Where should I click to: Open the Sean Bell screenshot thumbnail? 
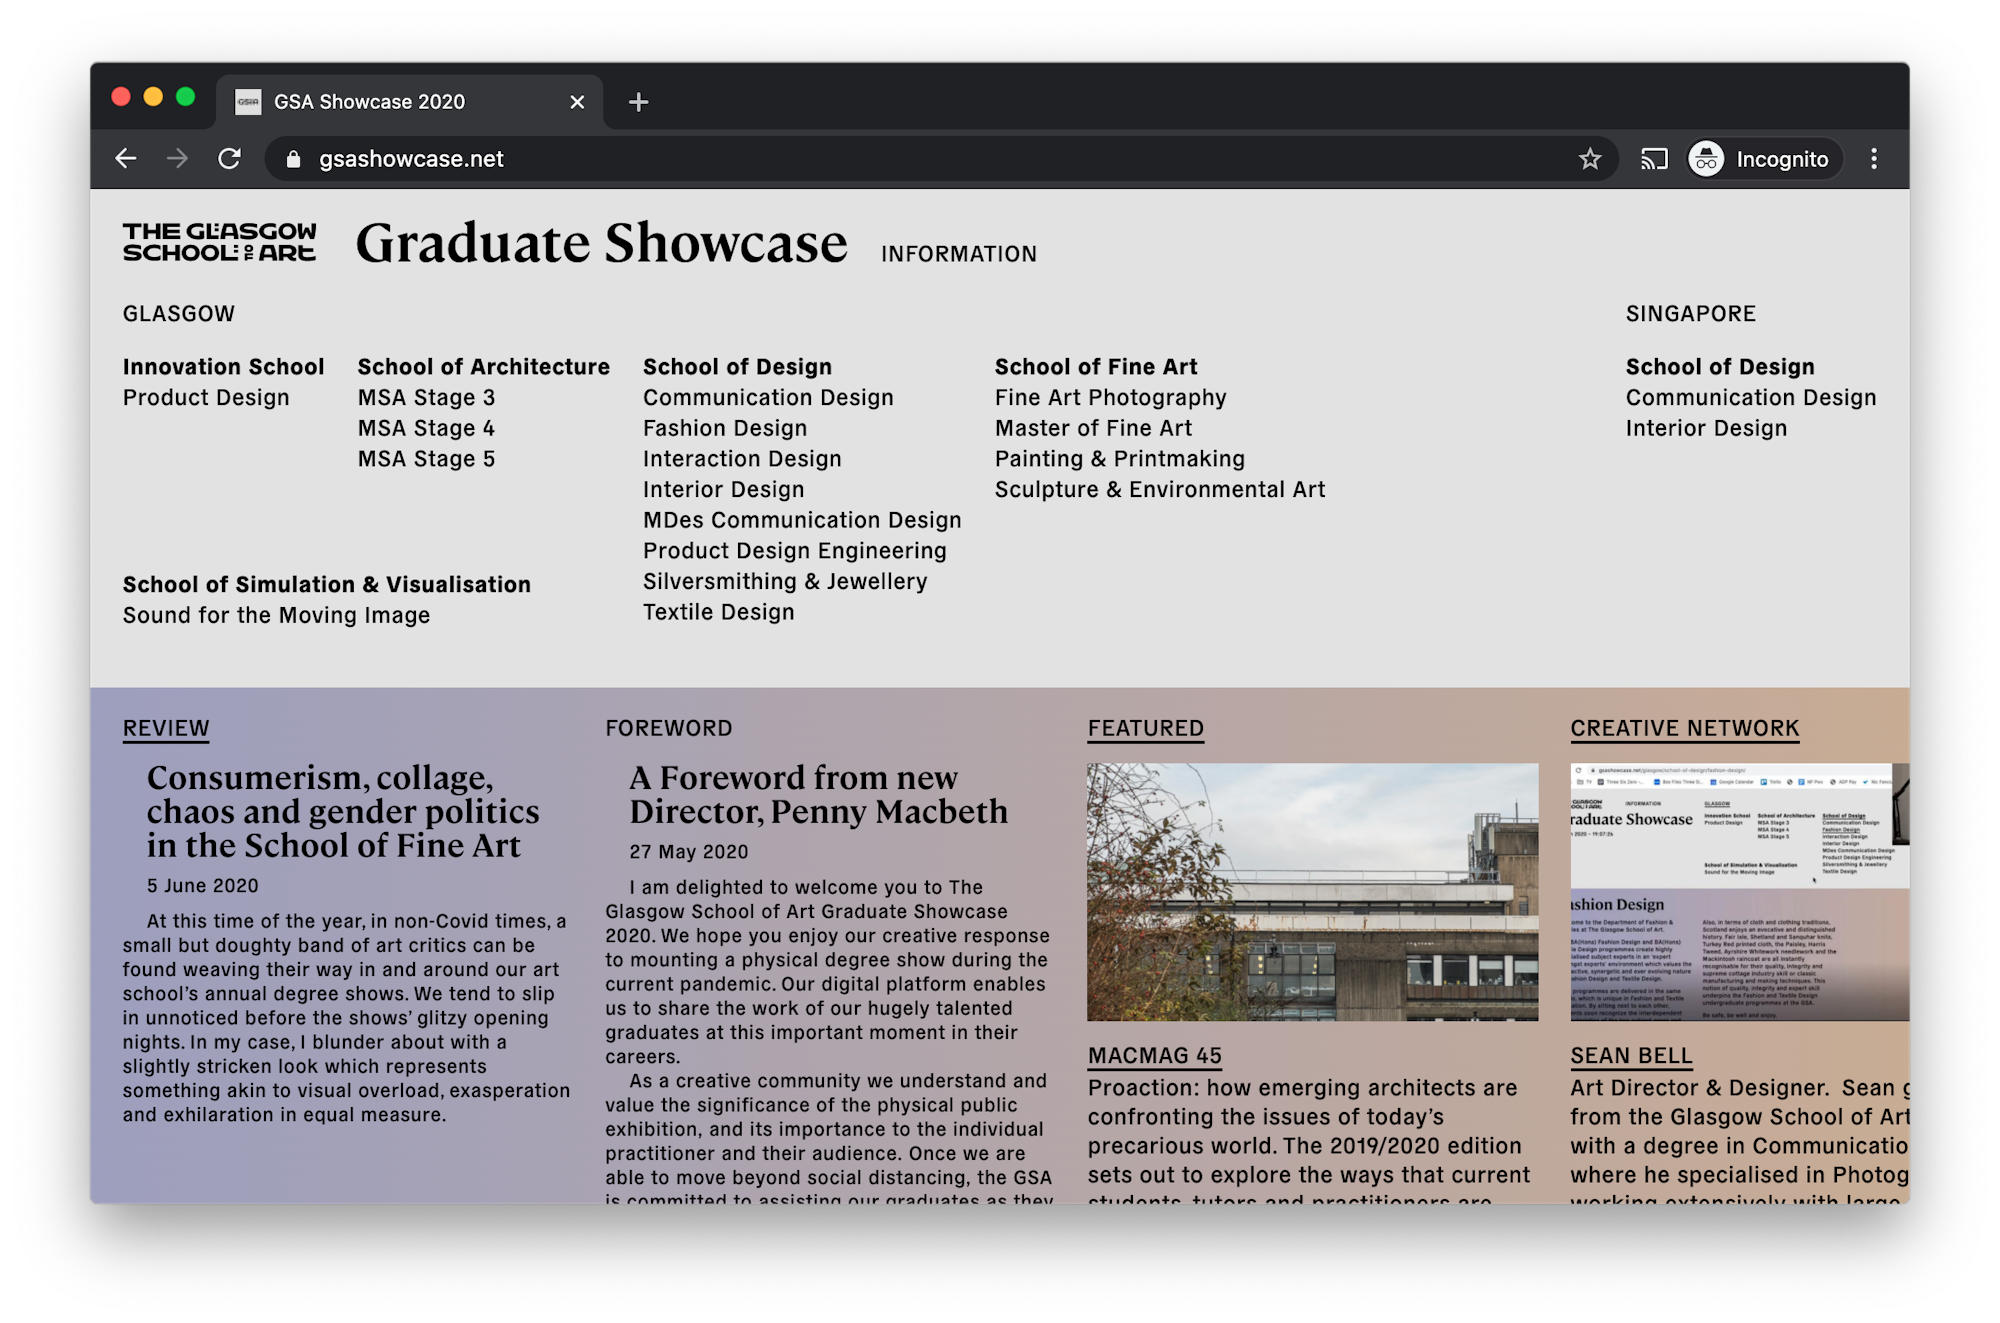point(1740,892)
